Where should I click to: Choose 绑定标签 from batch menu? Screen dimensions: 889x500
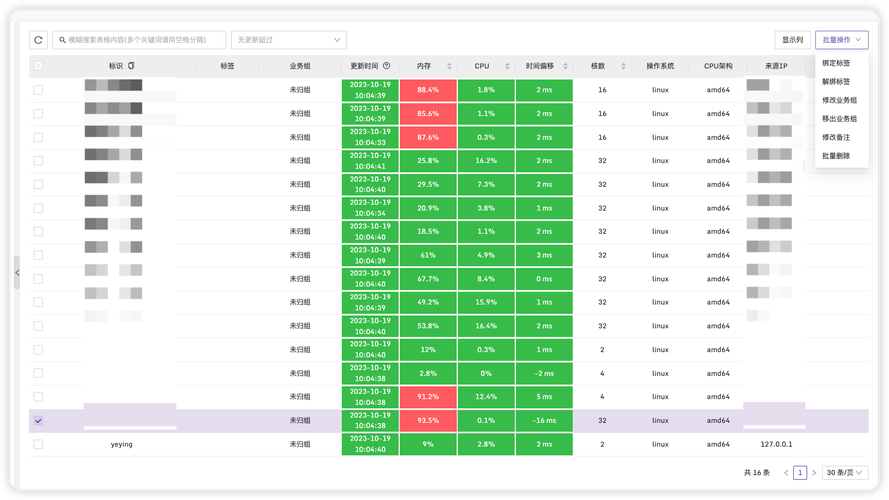(x=836, y=63)
